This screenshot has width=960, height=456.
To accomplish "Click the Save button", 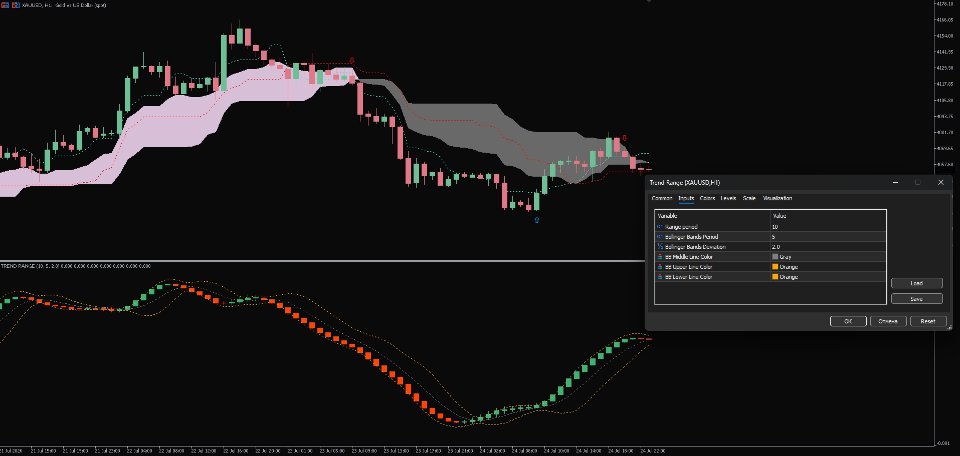I will pyautogui.click(x=917, y=299).
